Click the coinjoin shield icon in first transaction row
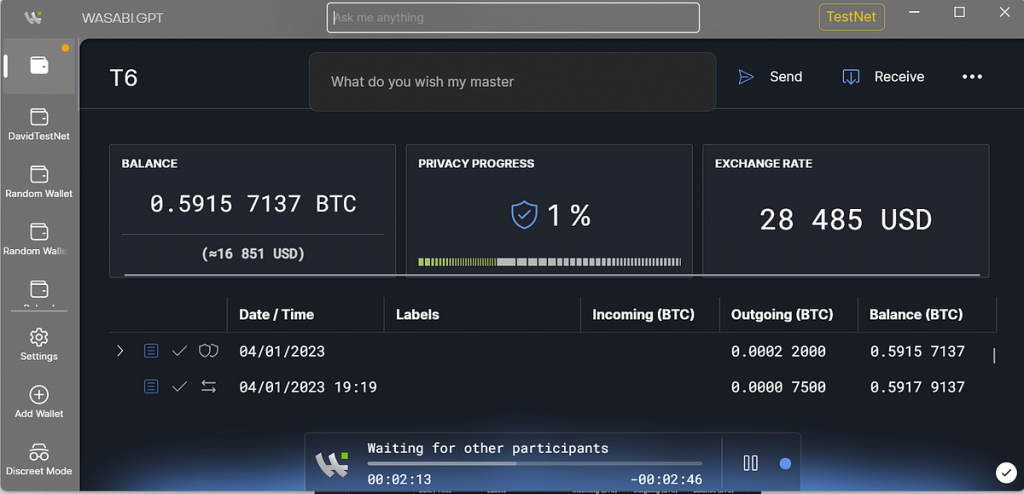Image resolution: width=1024 pixels, height=494 pixels. point(208,351)
